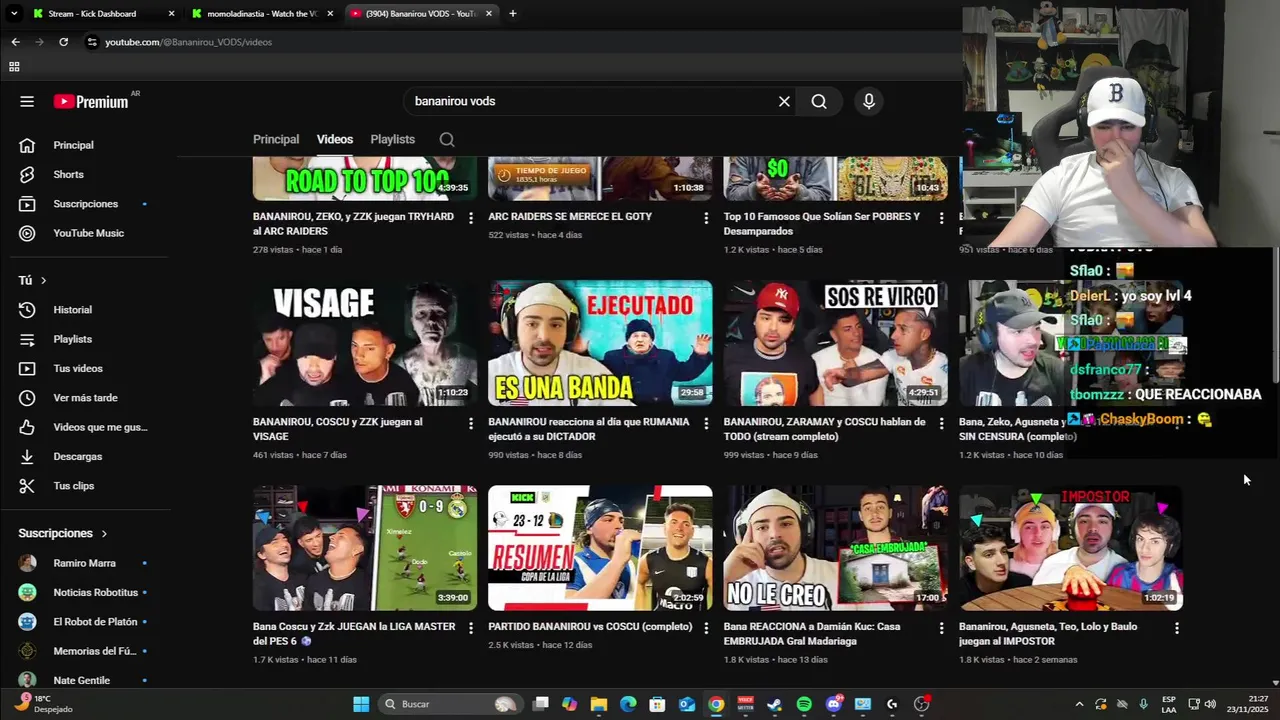Switch to the momoladinastia browser tab
Screen dimensions: 1280x720
263,14
